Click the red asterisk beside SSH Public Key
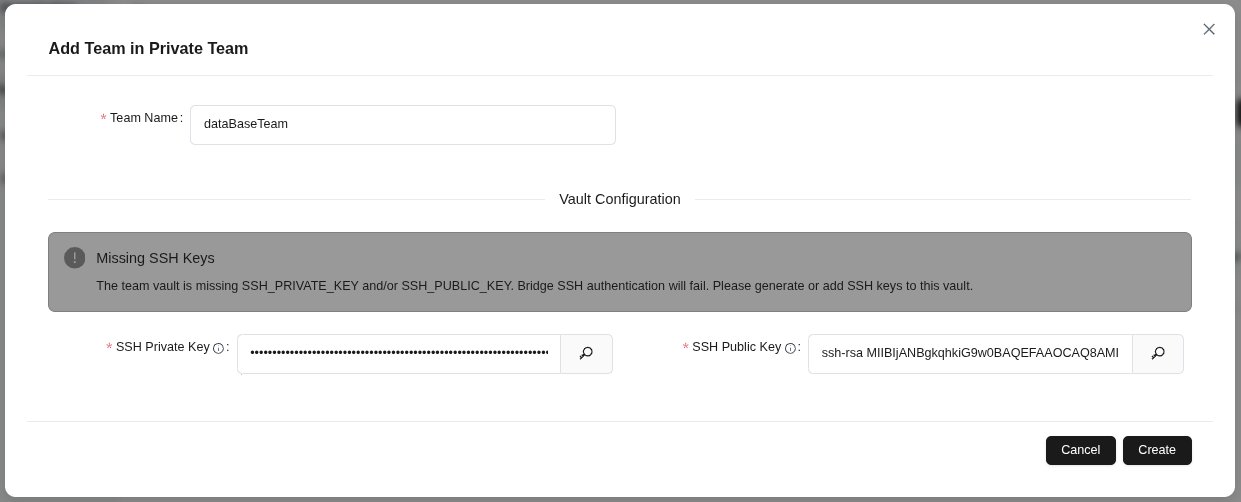The image size is (1241, 502). point(685,348)
